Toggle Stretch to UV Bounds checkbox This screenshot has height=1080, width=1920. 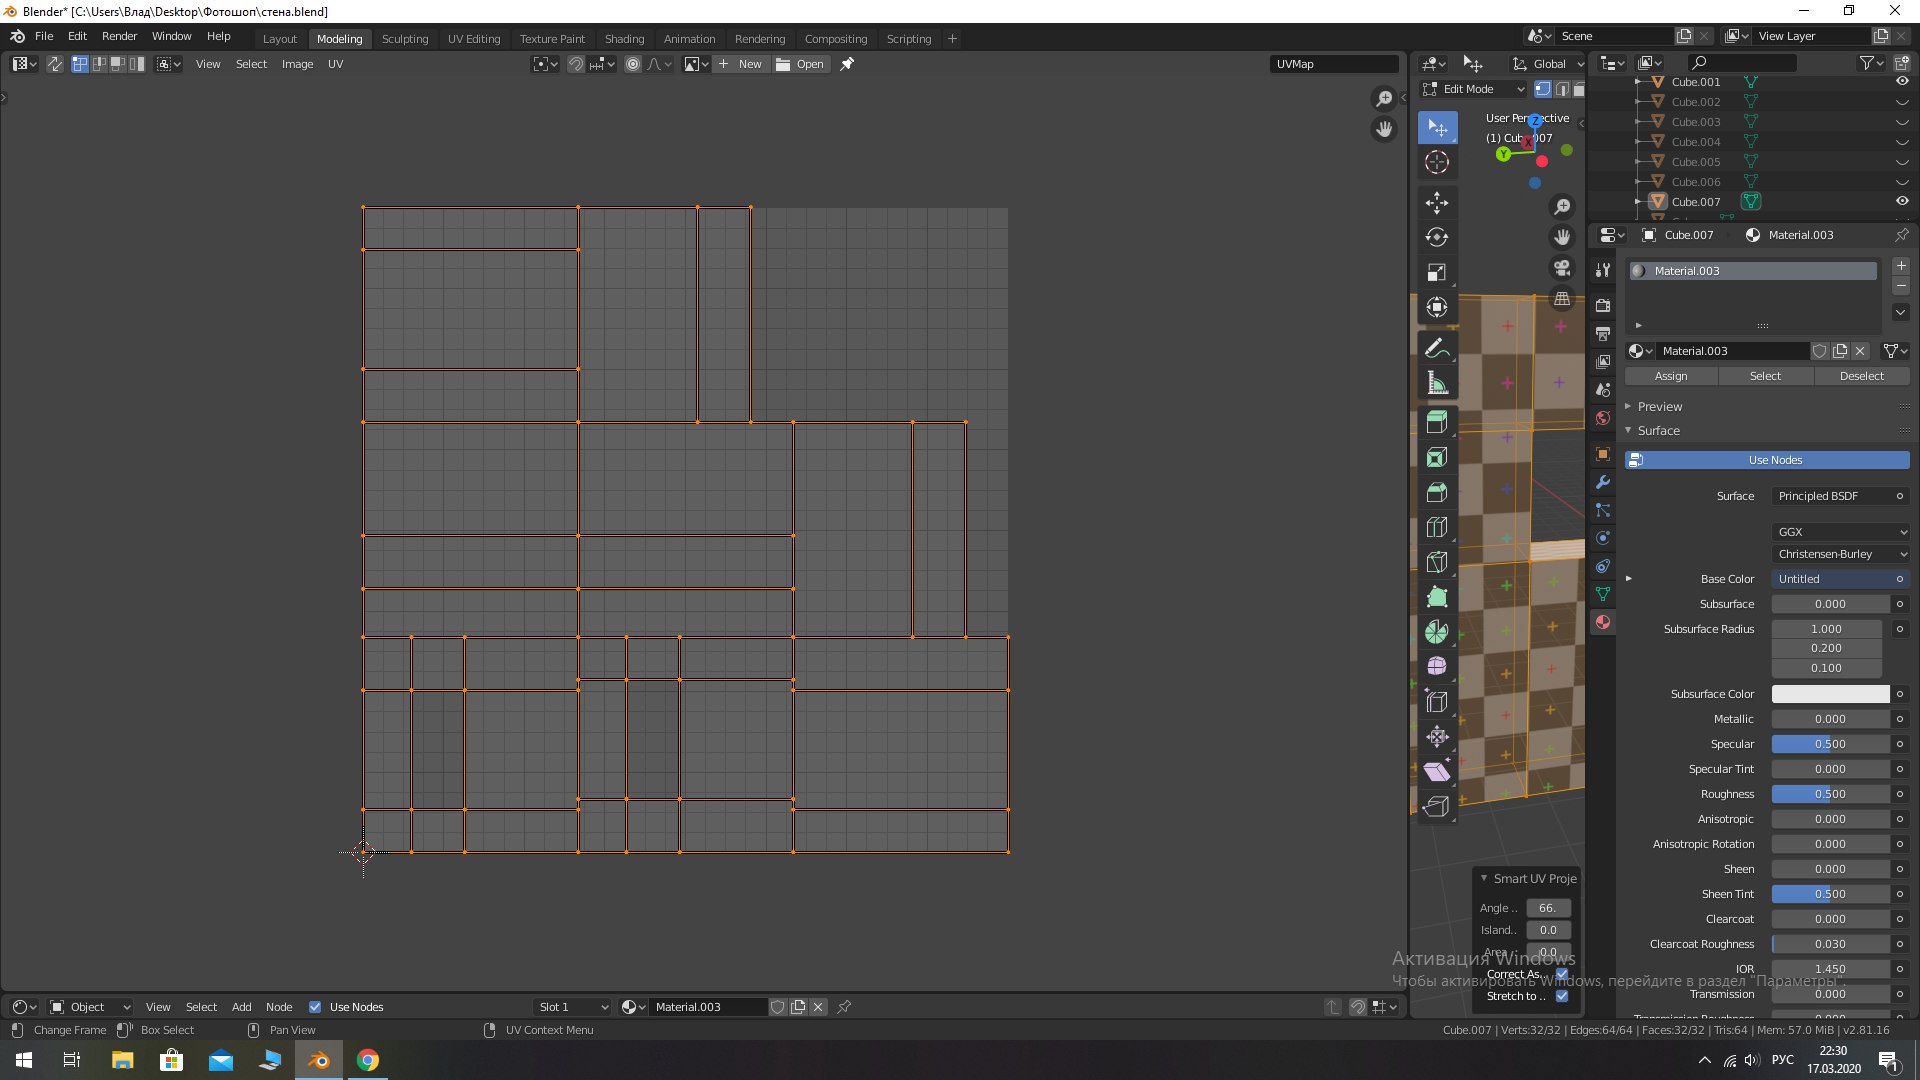click(1562, 996)
